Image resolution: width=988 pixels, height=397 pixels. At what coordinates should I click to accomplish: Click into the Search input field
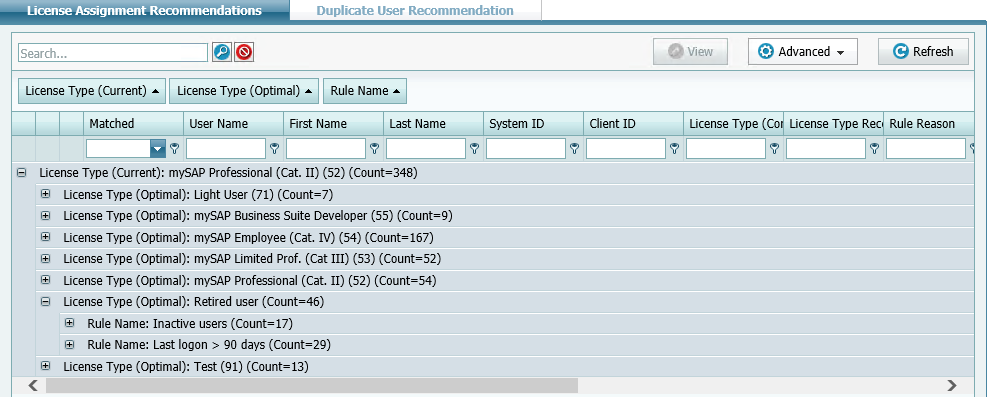tap(113, 53)
